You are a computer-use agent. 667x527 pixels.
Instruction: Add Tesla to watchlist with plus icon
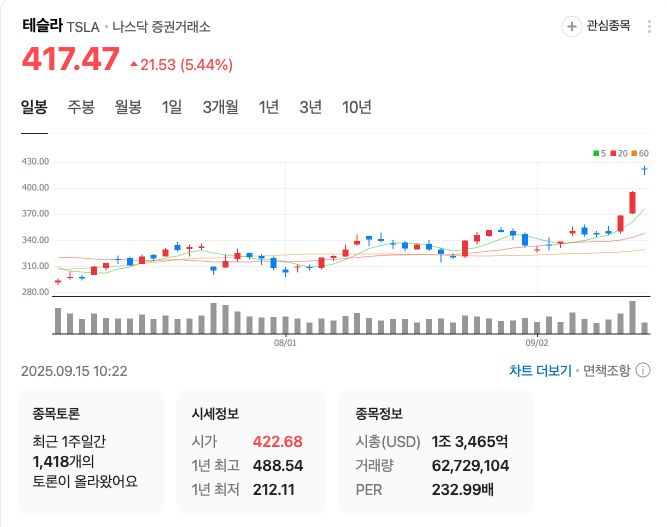[572, 26]
